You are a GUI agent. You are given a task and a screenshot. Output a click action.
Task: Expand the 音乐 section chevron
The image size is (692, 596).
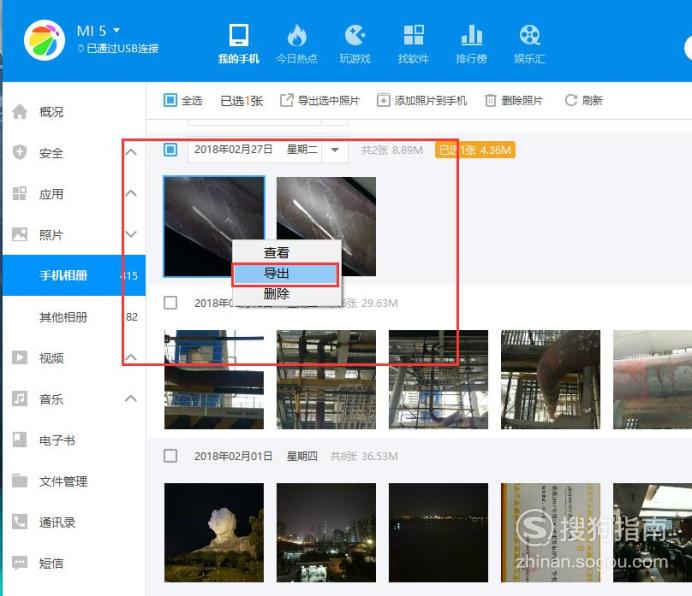point(131,399)
